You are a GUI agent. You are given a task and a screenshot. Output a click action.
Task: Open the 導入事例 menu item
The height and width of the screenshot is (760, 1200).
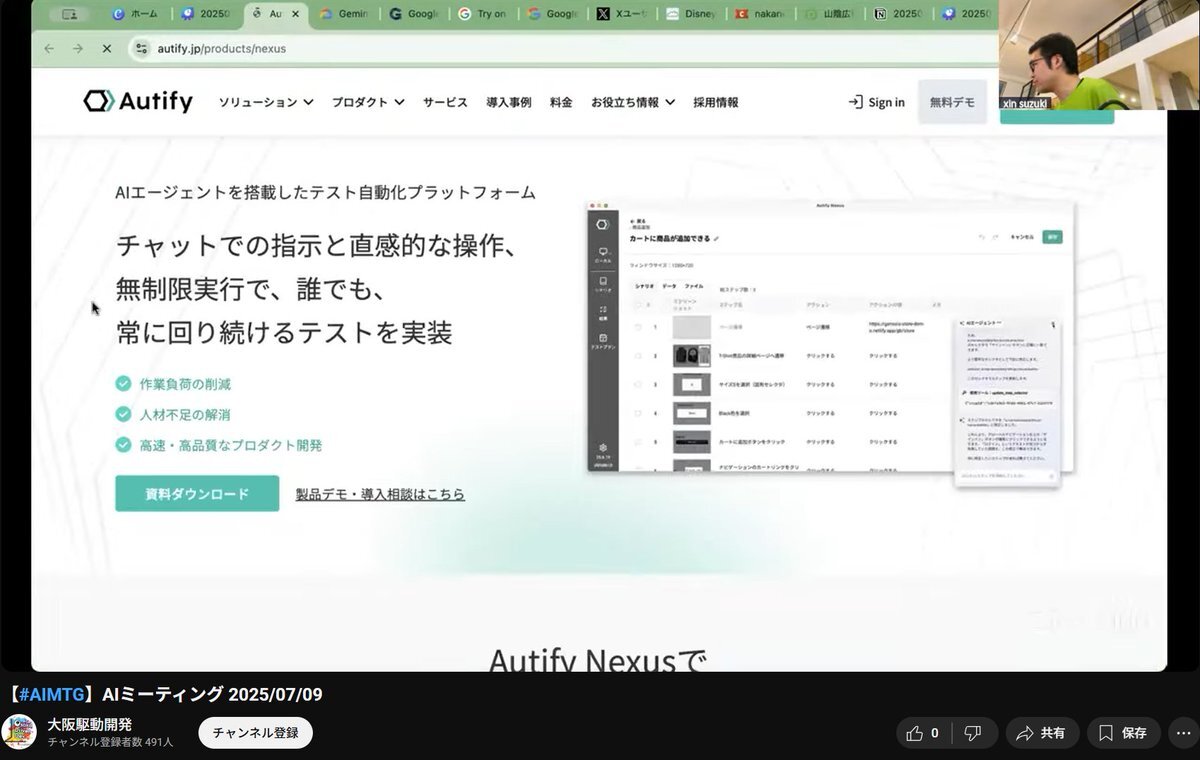(x=509, y=102)
